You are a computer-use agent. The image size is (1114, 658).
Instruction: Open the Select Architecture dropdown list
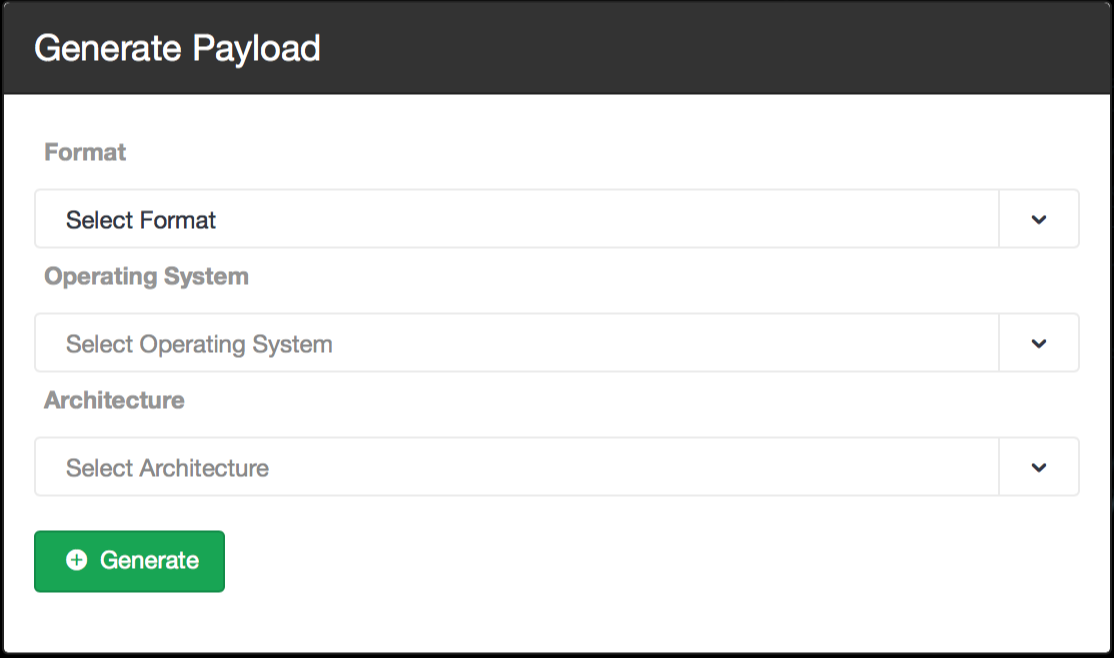(x=557, y=467)
